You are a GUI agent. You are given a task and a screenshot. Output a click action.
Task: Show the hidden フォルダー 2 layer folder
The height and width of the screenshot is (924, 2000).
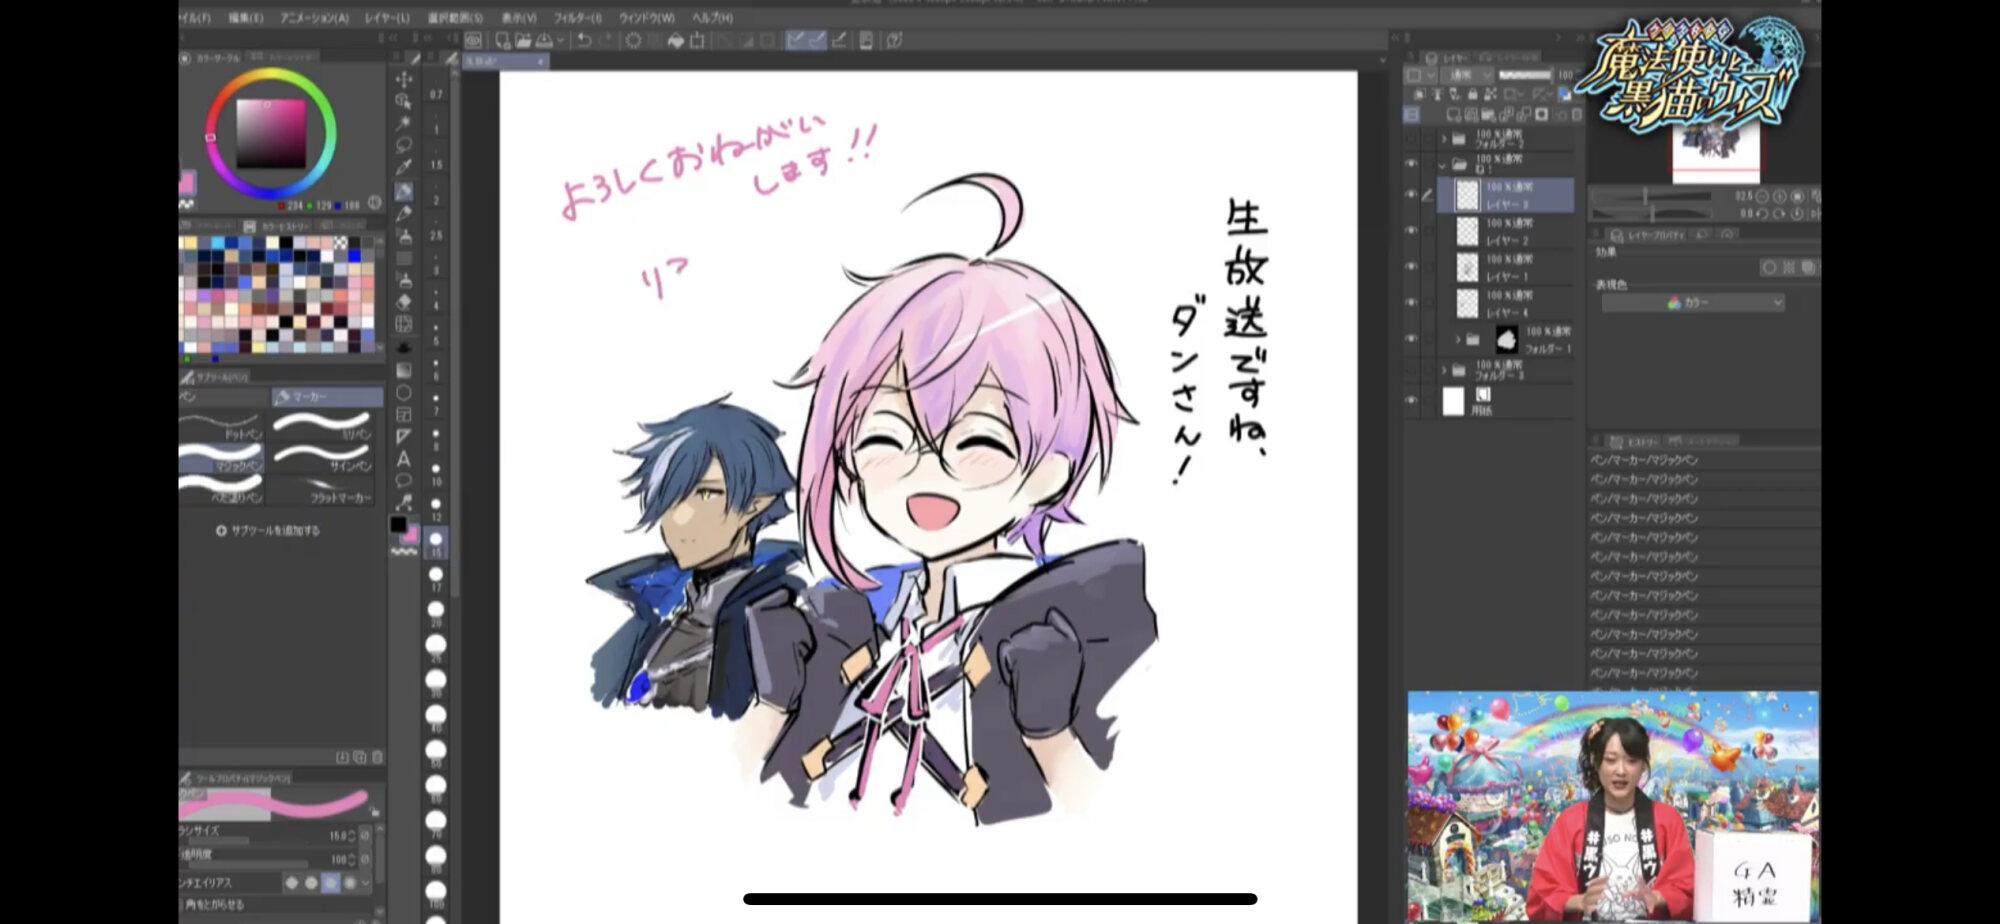1411,139
